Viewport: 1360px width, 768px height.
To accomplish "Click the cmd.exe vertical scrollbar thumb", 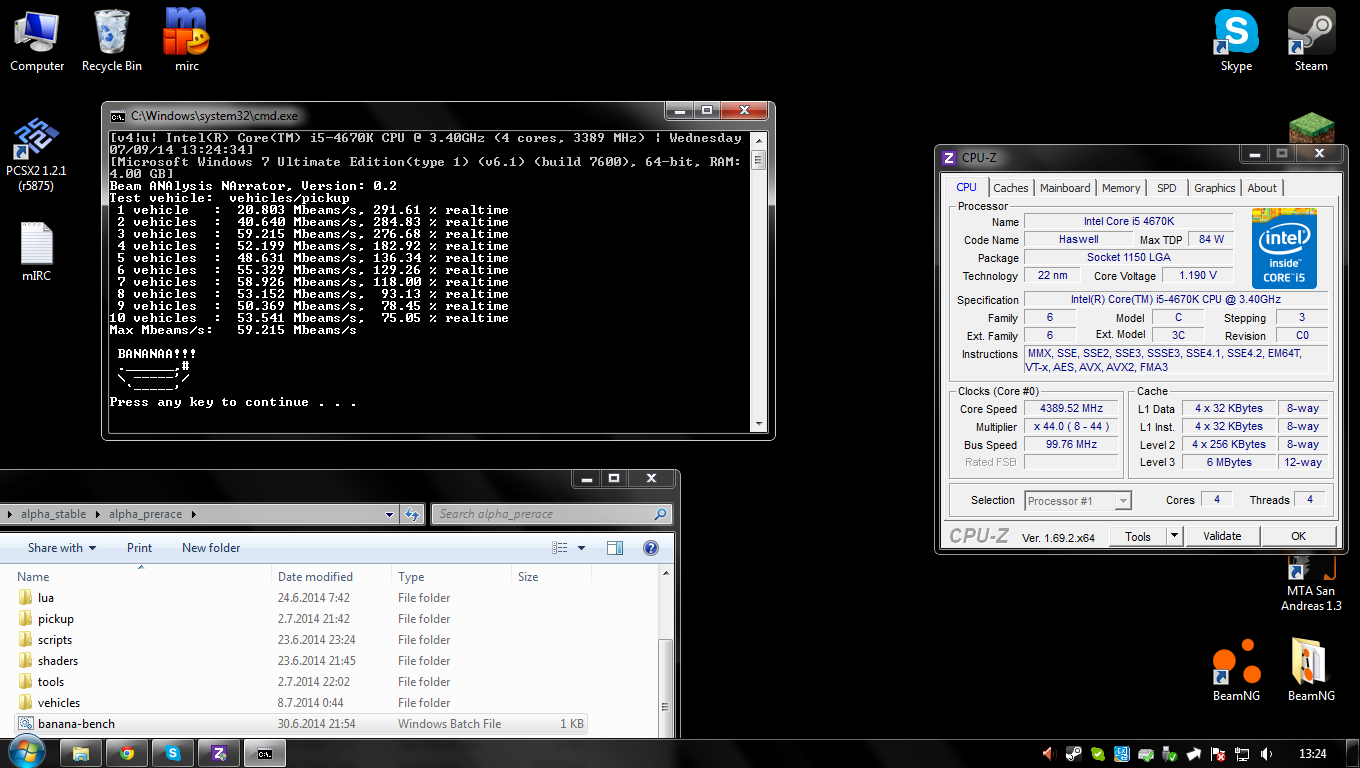I will (x=758, y=161).
